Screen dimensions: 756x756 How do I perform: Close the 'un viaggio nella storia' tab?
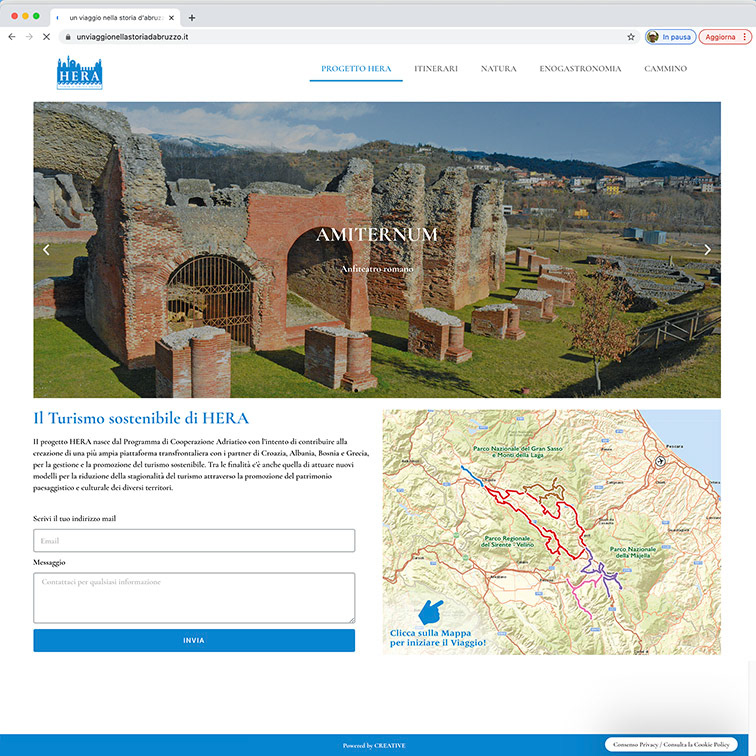(x=171, y=18)
